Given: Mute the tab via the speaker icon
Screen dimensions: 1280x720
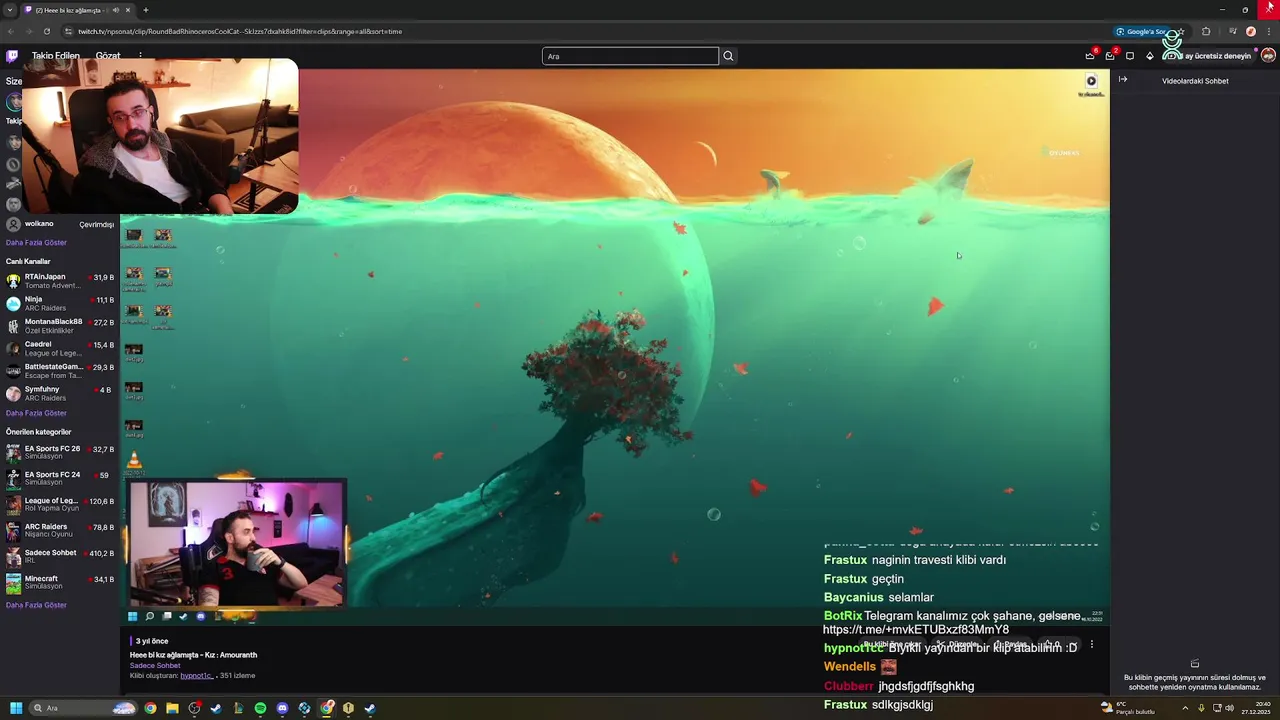Looking at the screenshot, I should 116,10.
